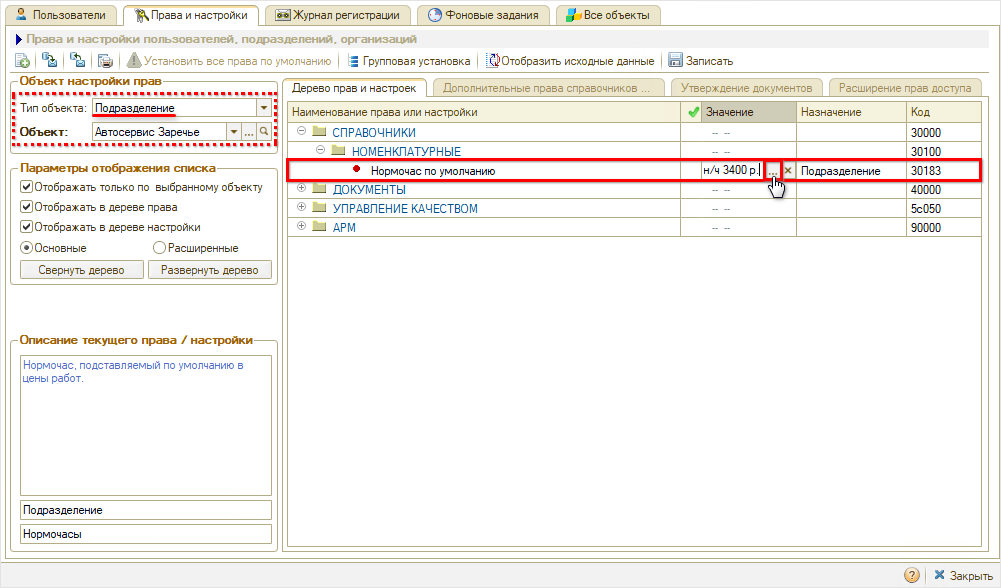This screenshot has height=588, width=1001.
Task: Click Отобразить исходные данные toolbar button
Action: 570,61
